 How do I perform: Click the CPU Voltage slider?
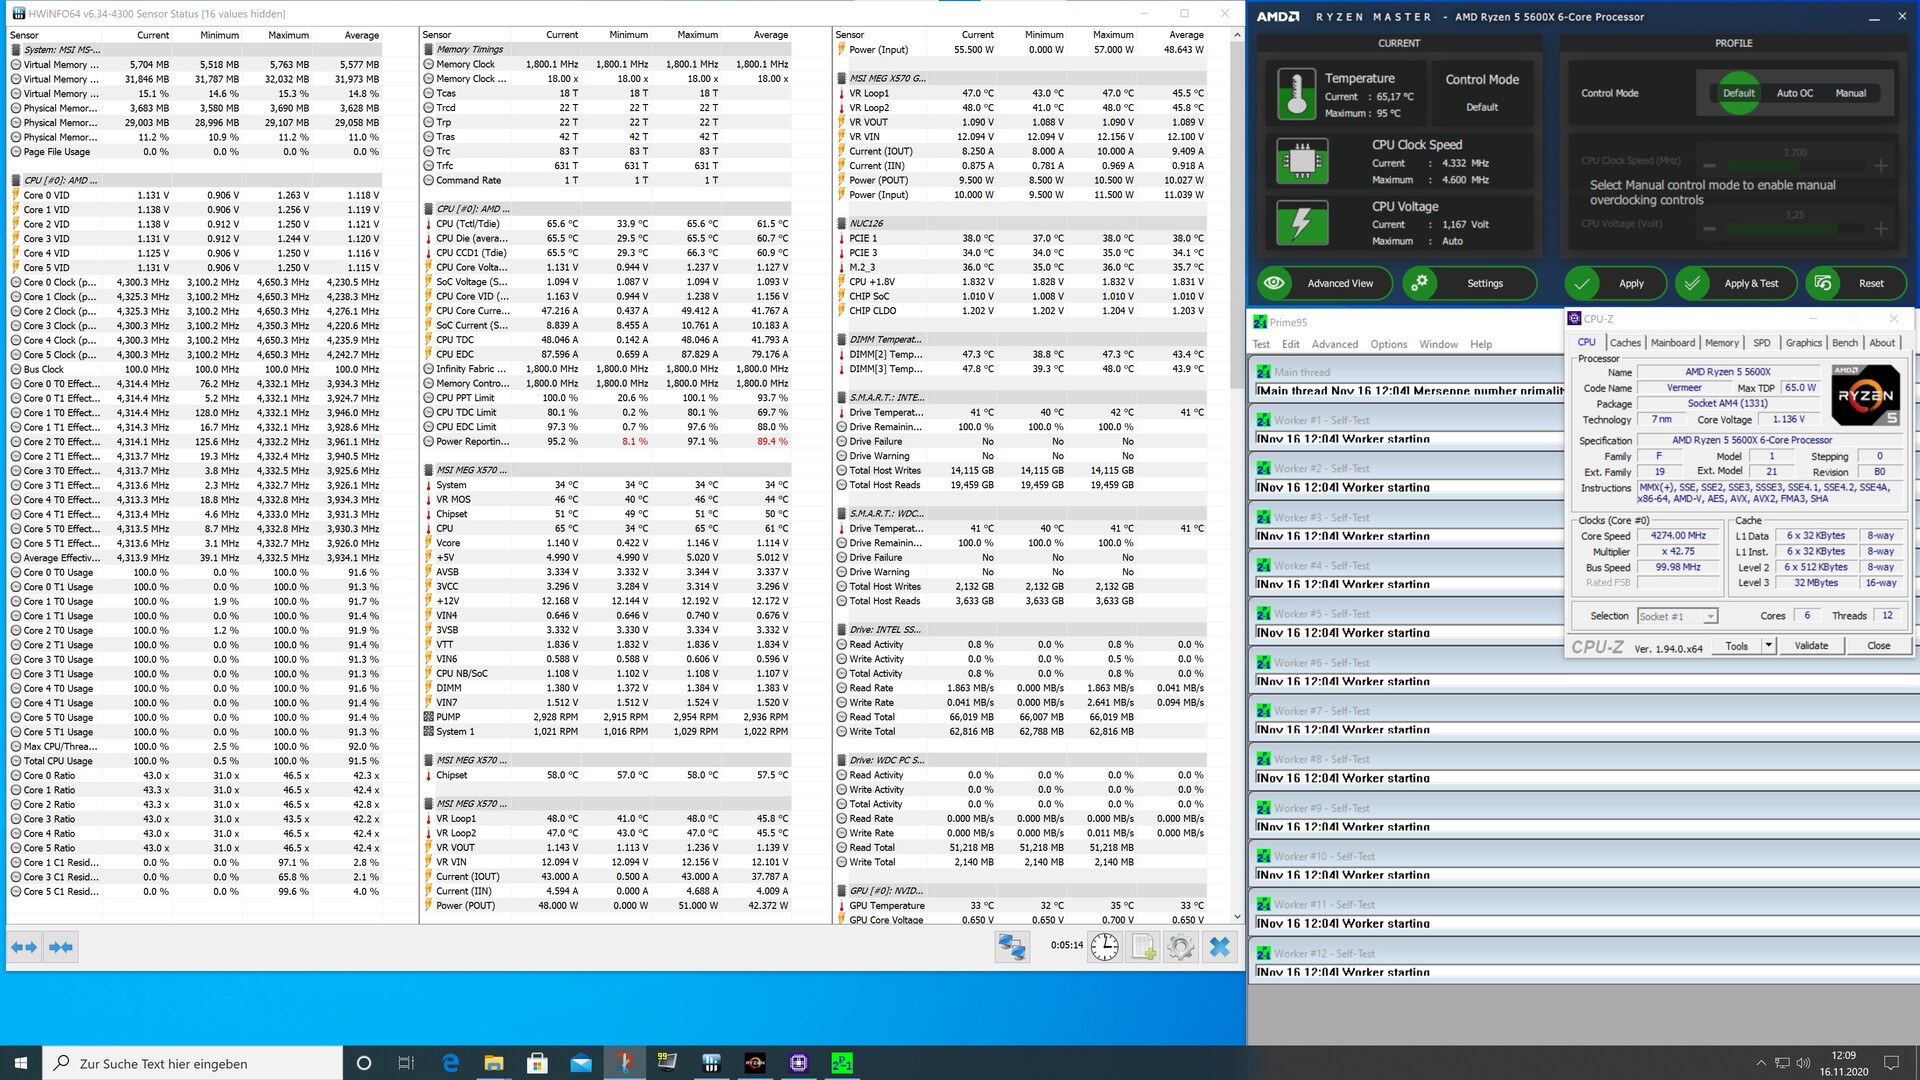coord(1795,228)
